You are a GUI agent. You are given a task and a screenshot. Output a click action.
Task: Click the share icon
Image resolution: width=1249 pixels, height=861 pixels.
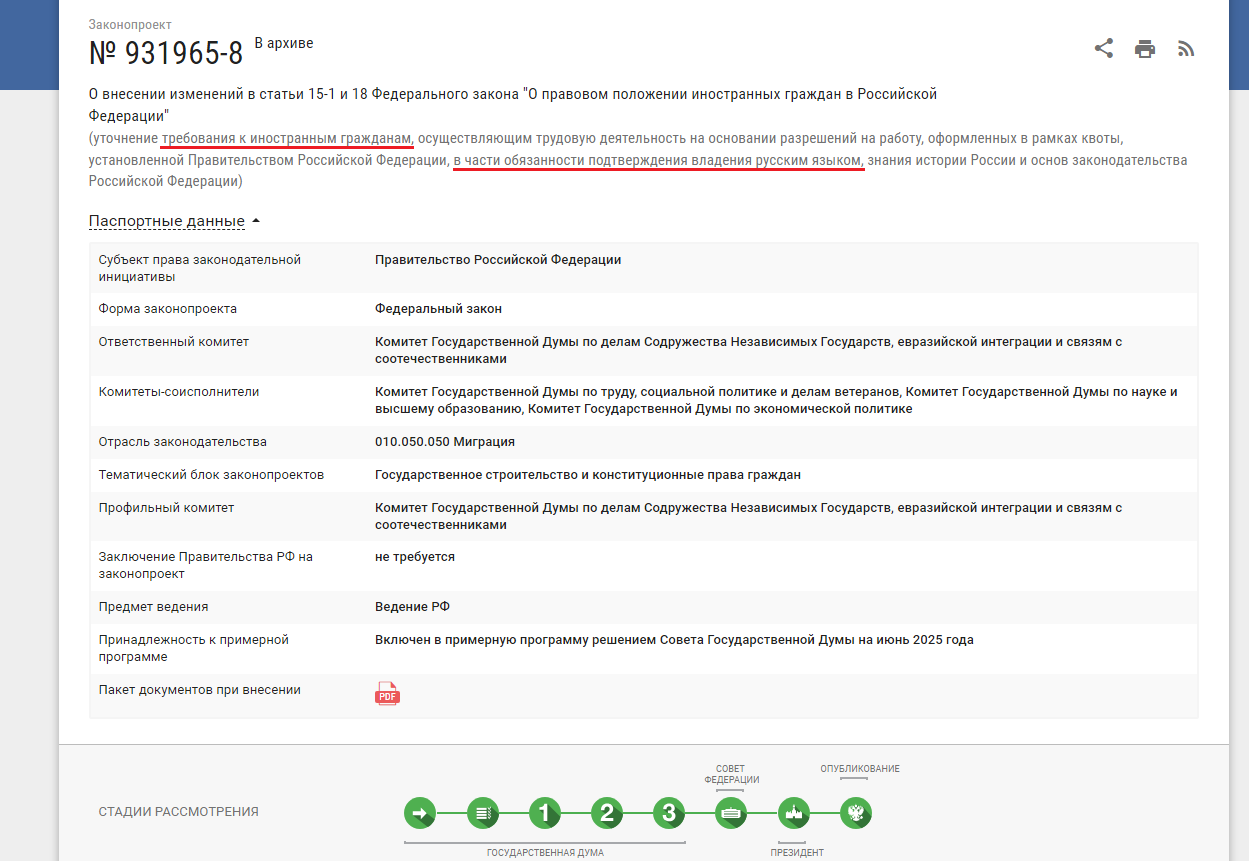pyautogui.click(x=1104, y=48)
